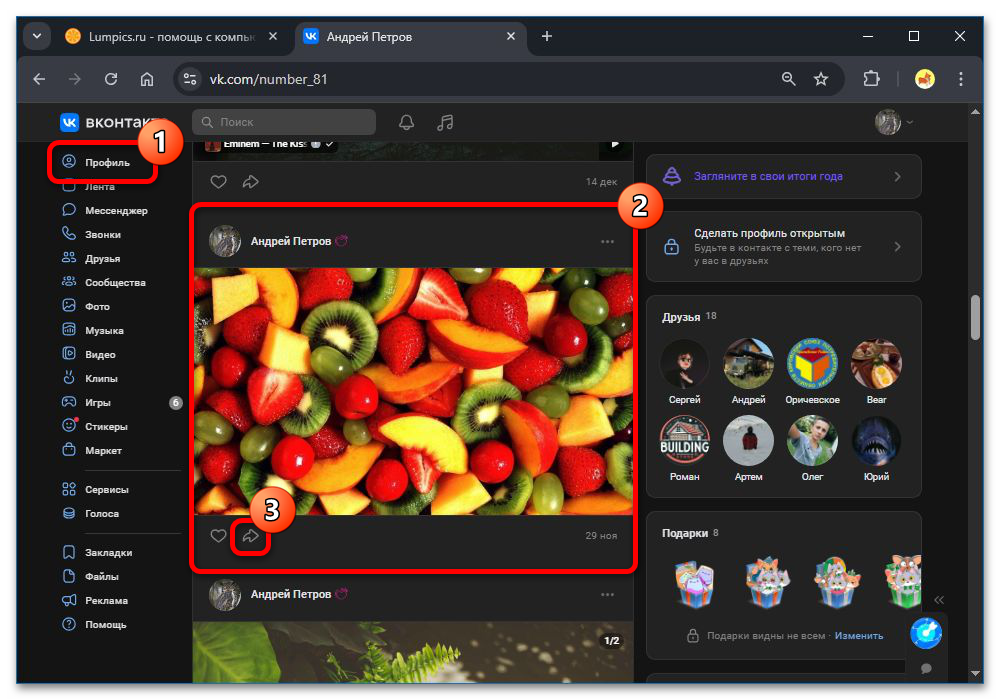The width and height of the screenshot is (1000, 700).
Task: Click the 29 ноя post date
Action: tap(601, 536)
